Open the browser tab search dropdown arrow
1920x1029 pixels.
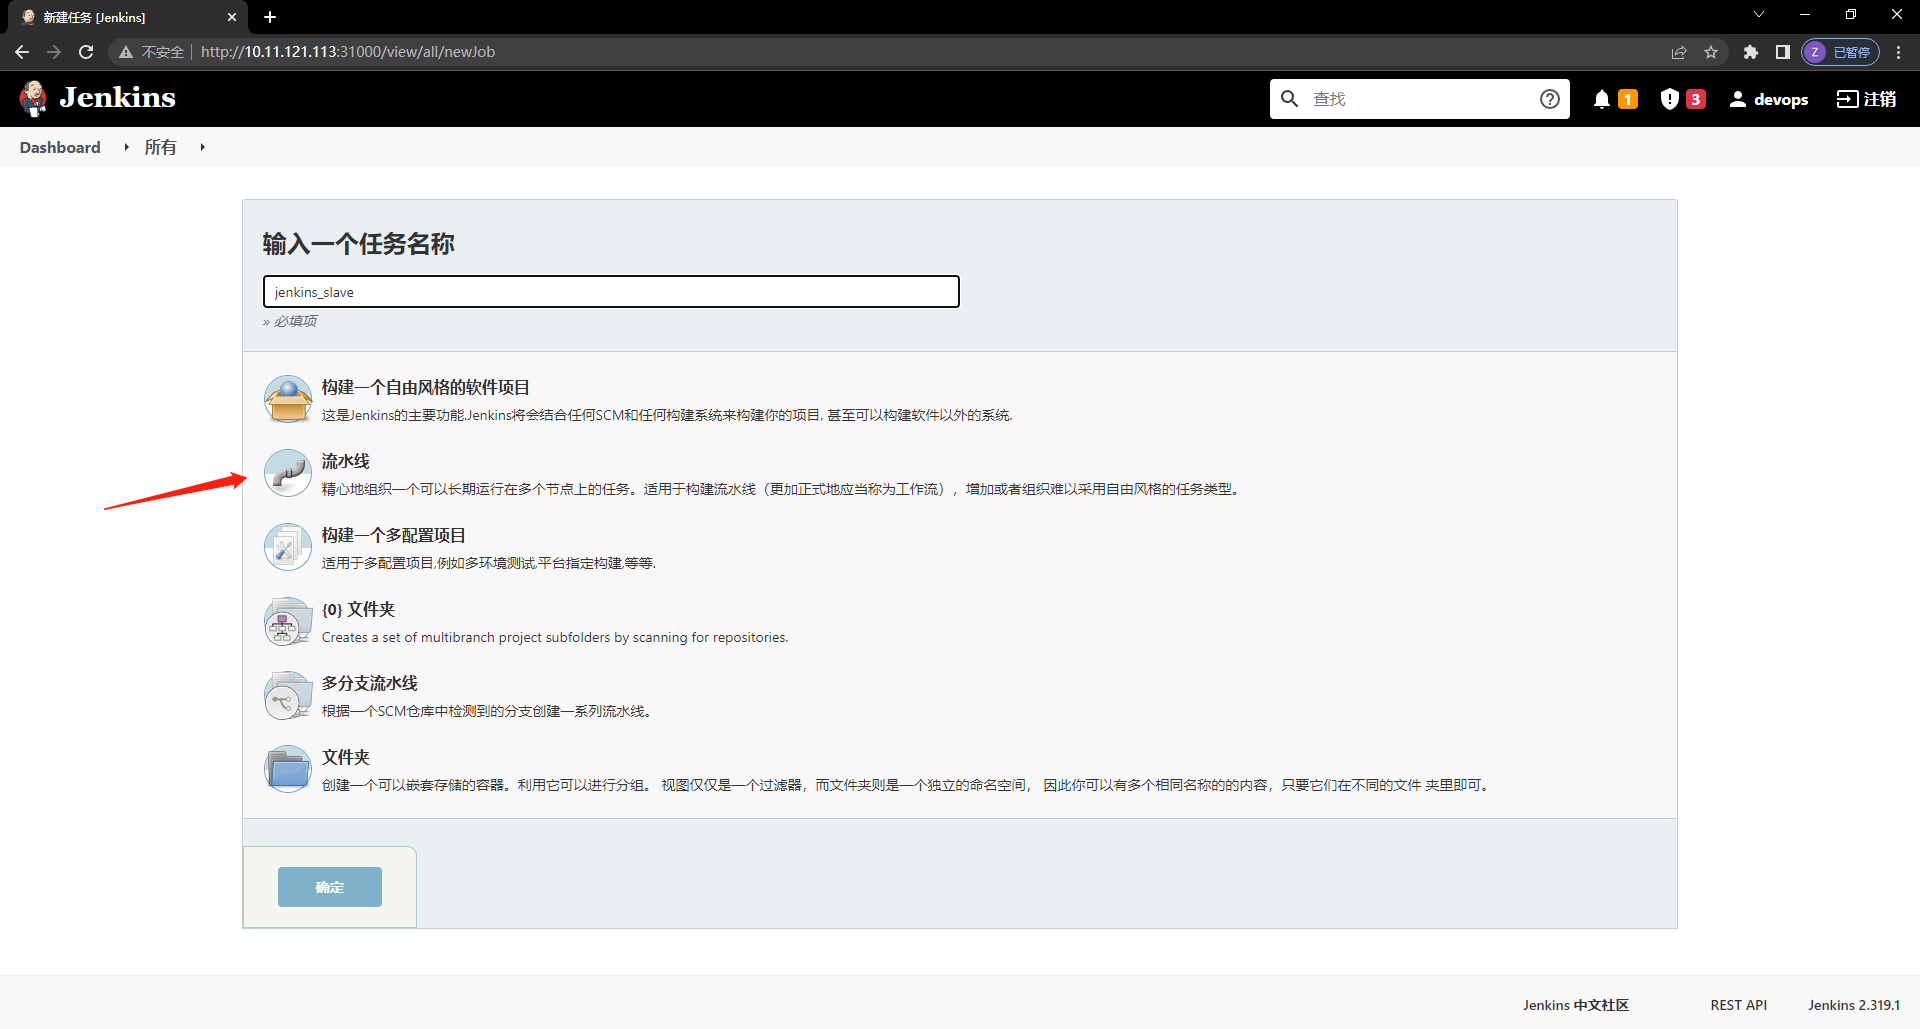pos(1758,14)
